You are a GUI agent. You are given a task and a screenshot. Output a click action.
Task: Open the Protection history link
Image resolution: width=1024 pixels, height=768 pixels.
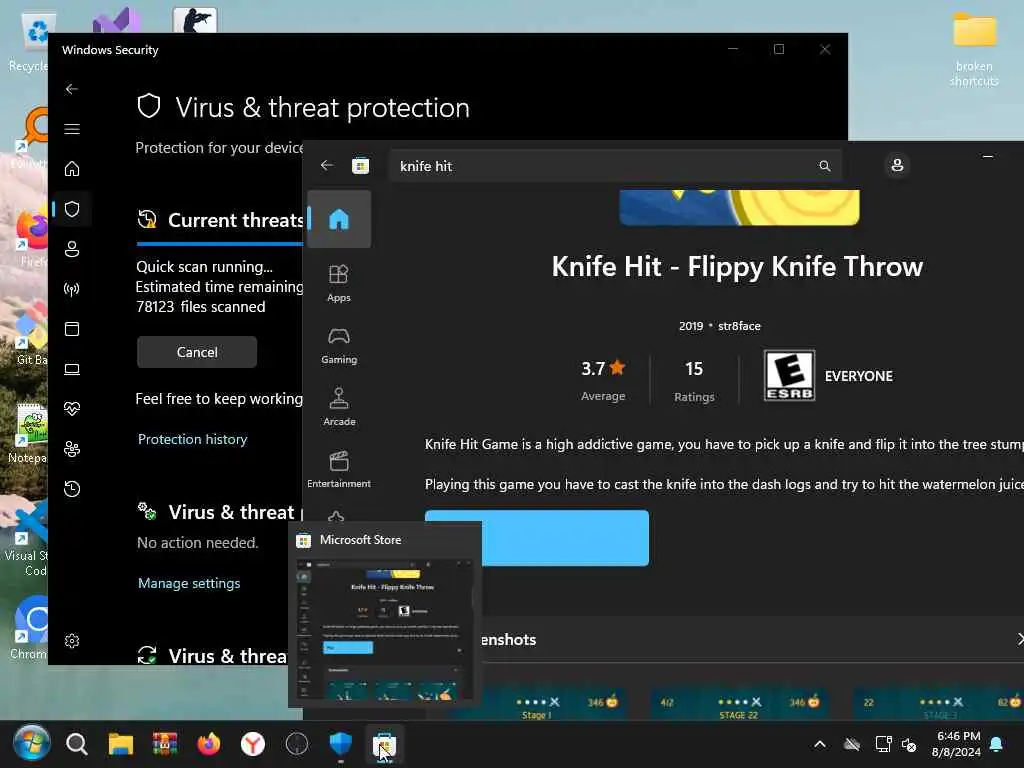pos(193,439)
